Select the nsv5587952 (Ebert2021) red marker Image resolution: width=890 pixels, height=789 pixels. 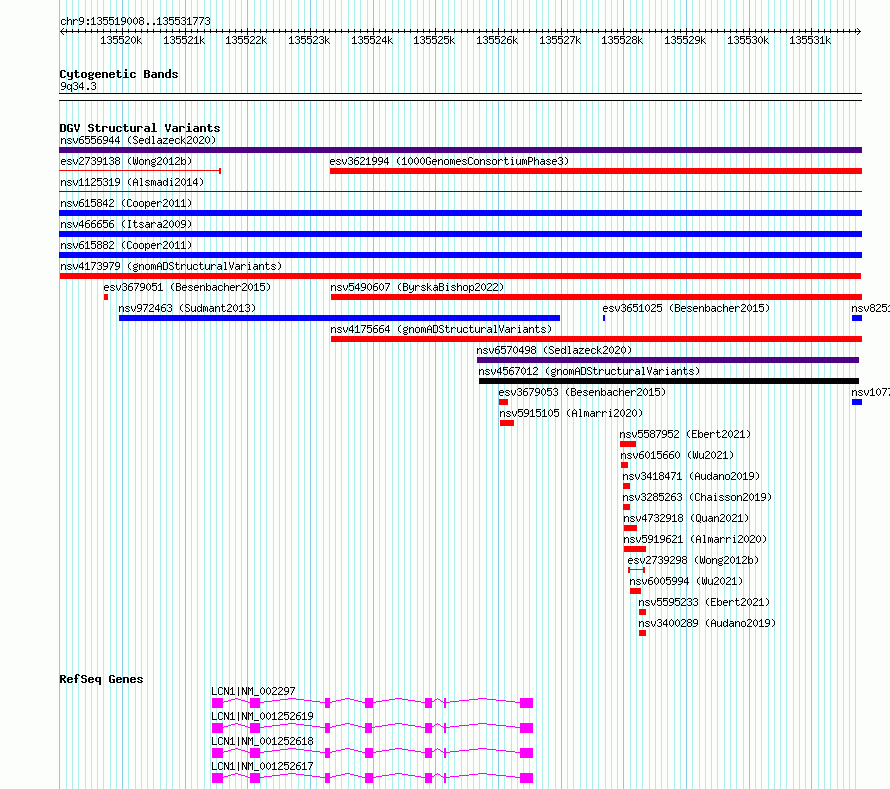tap(628, 444)
